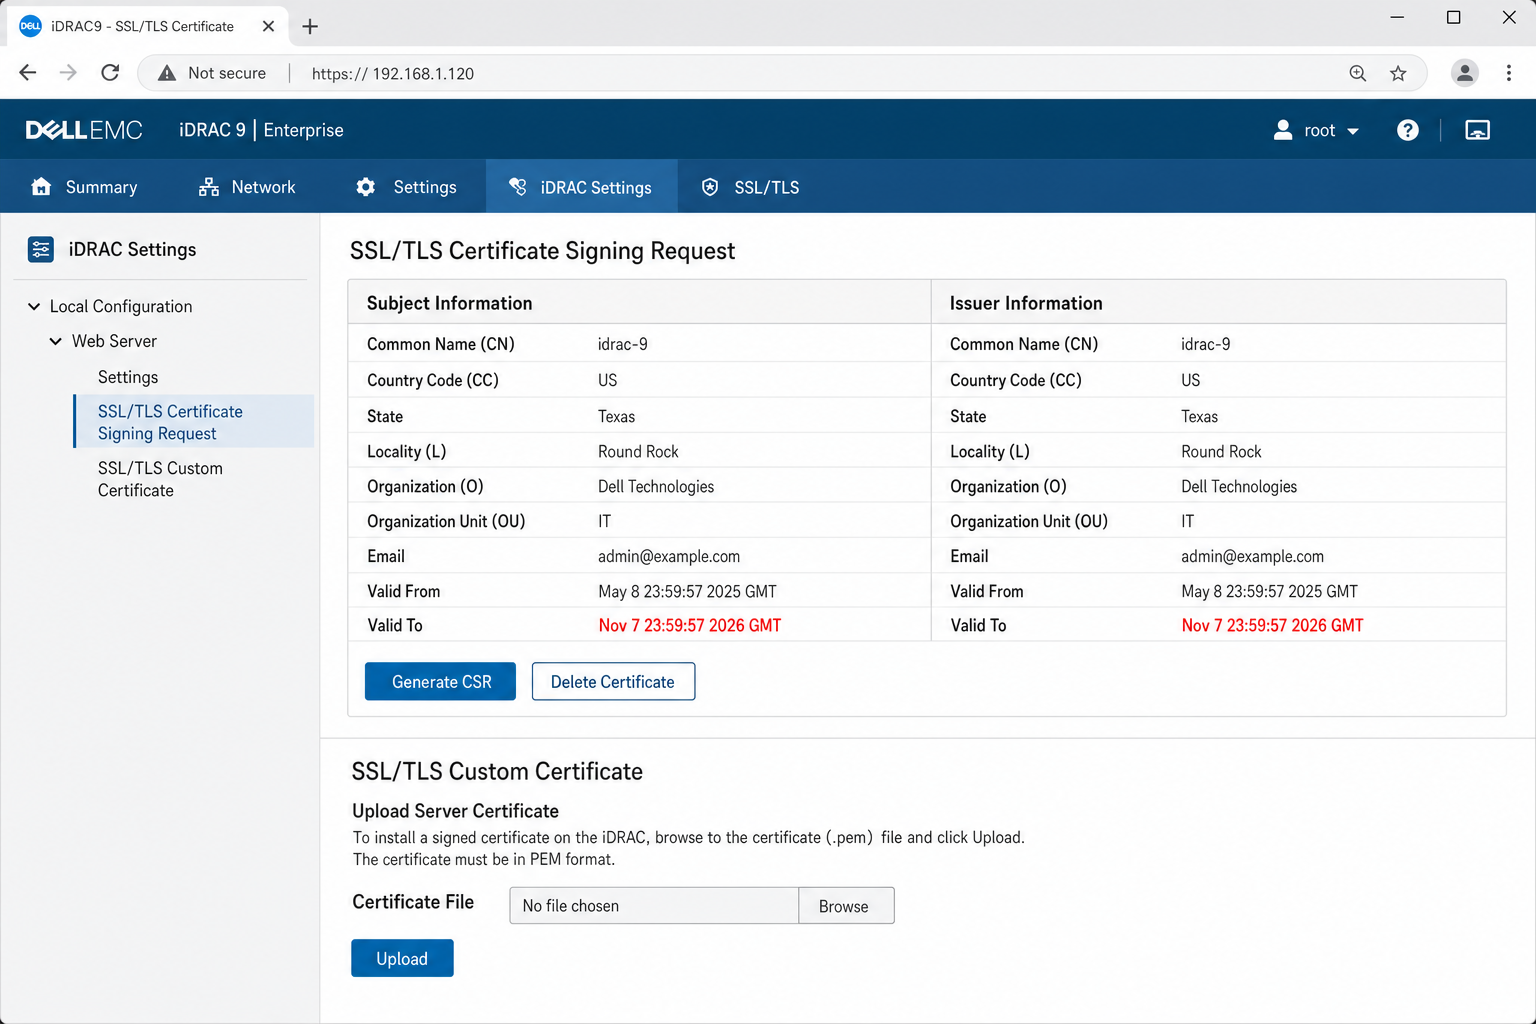The width and height of the screenshot is (1536, 1024).
Task: Go forward in browser history
Action: click(x=68, y=73)
